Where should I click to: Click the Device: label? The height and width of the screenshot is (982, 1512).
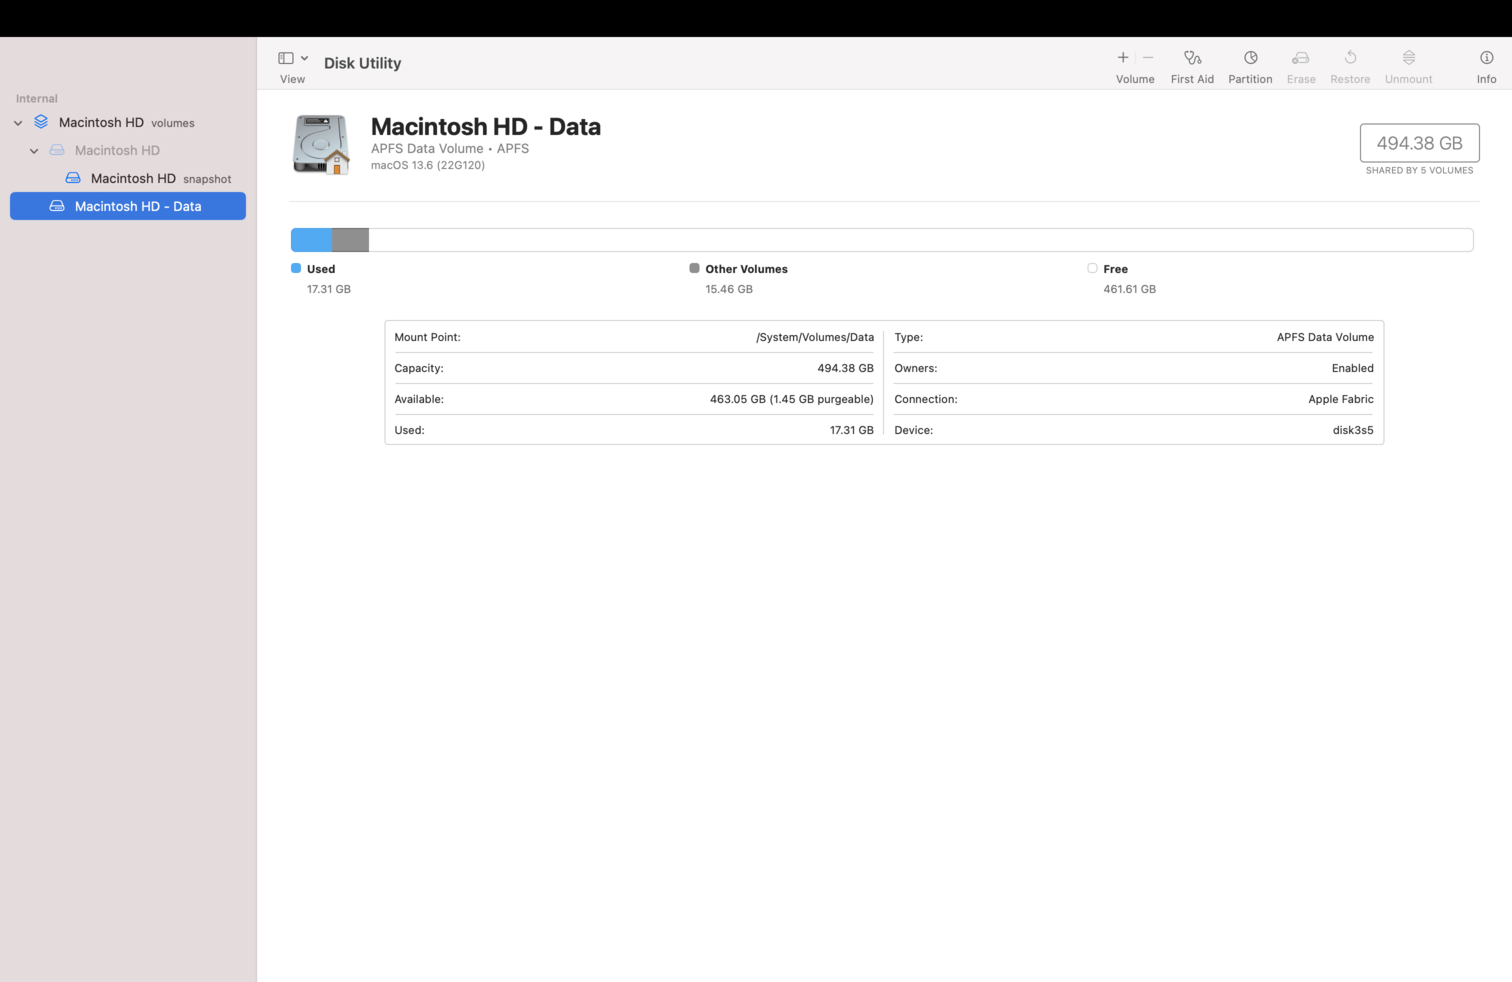(913, 430)
